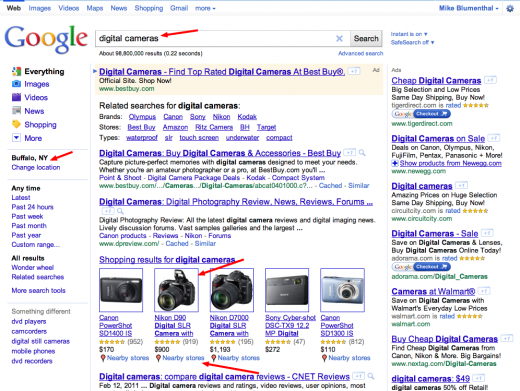This screenshot has width=520, height=391.
Task: Open the Nikon D90 camera thumbnail
Action: point(176,290)
